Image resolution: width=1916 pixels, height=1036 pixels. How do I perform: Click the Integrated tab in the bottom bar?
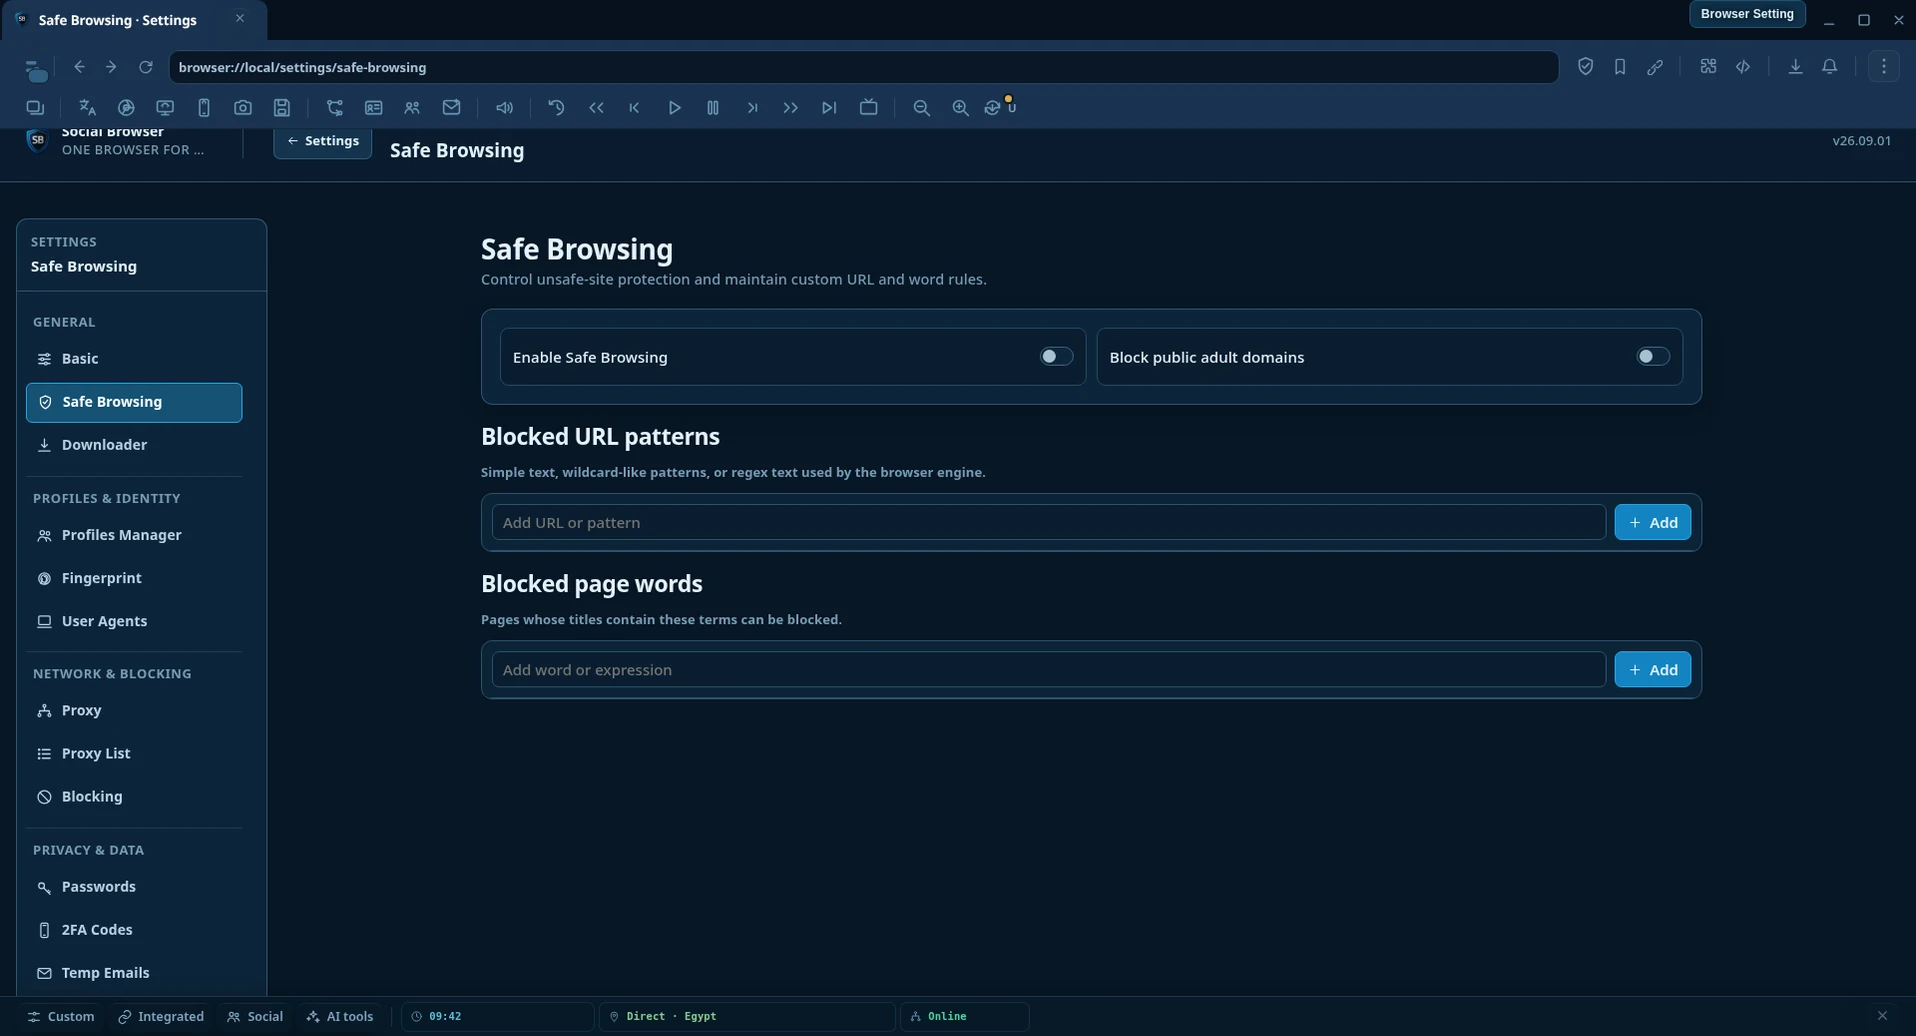coord(161,1016)
